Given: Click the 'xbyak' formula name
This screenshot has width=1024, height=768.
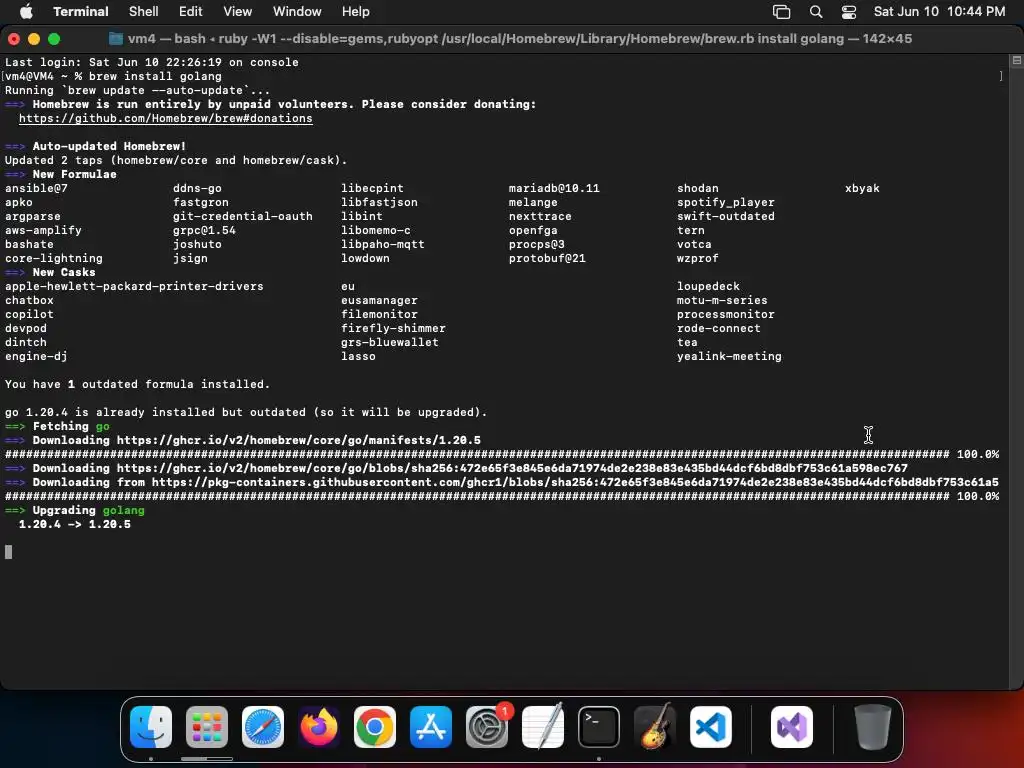Looking at the screenshot, I should (862, 188).
